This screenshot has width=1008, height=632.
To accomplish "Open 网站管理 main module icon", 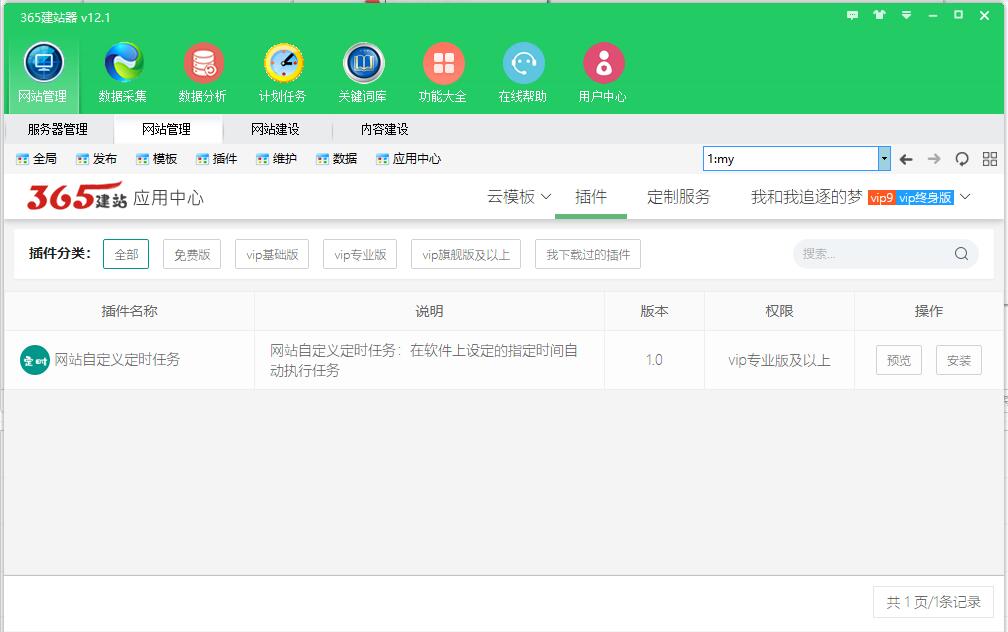I will tap(43, 73).
